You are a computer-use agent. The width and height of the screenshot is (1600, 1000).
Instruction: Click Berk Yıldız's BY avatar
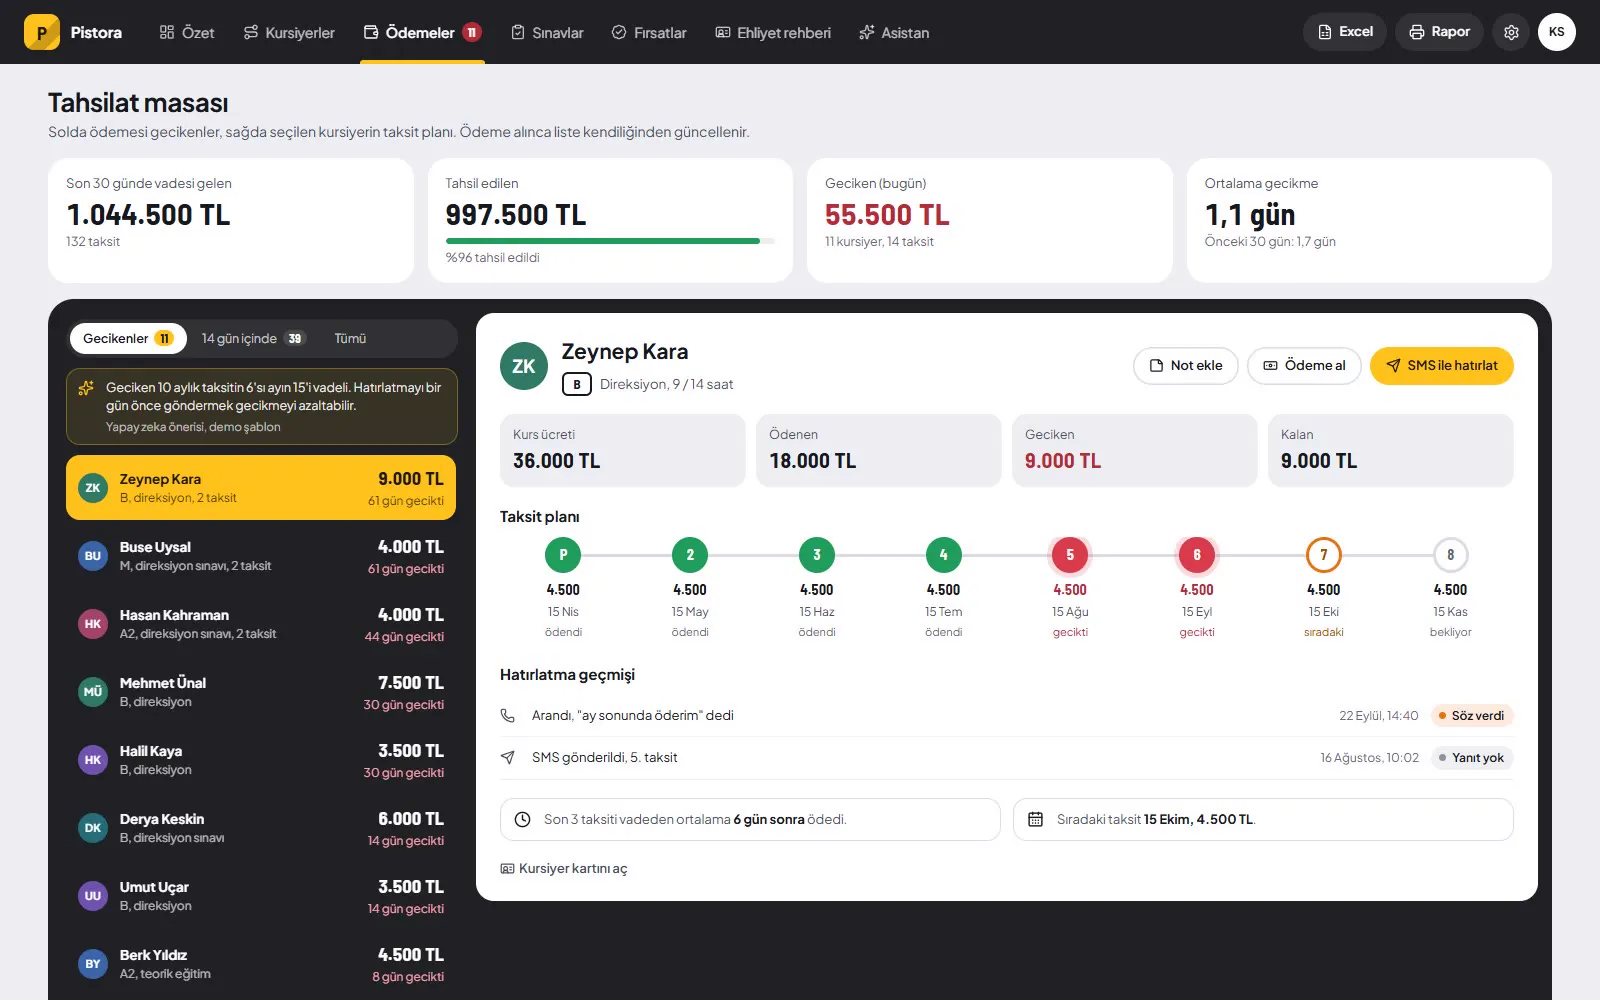coord(93,964)
